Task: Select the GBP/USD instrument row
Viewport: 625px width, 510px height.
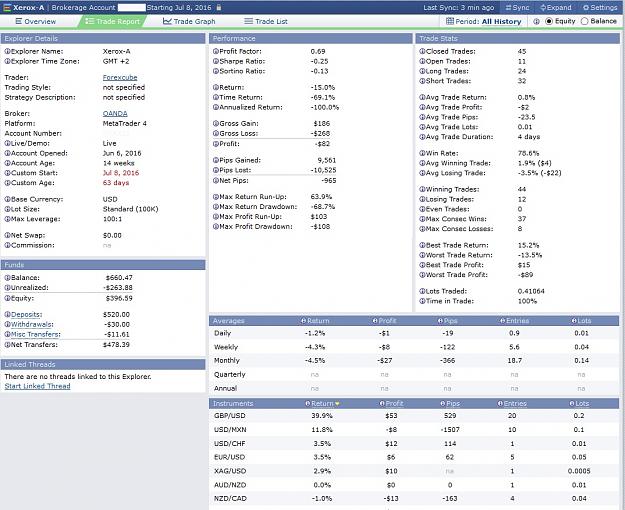Action: click(x=414, y=416)
